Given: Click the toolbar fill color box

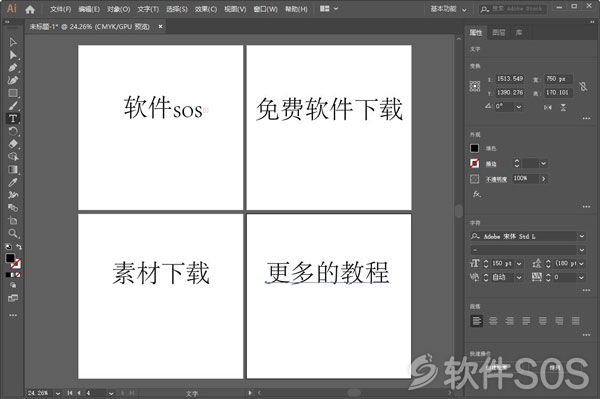Looking at the screenshot, I should (10, 258).
